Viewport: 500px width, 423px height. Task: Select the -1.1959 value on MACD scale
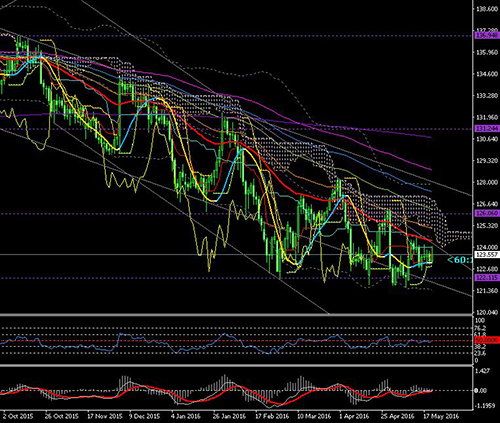484,406
